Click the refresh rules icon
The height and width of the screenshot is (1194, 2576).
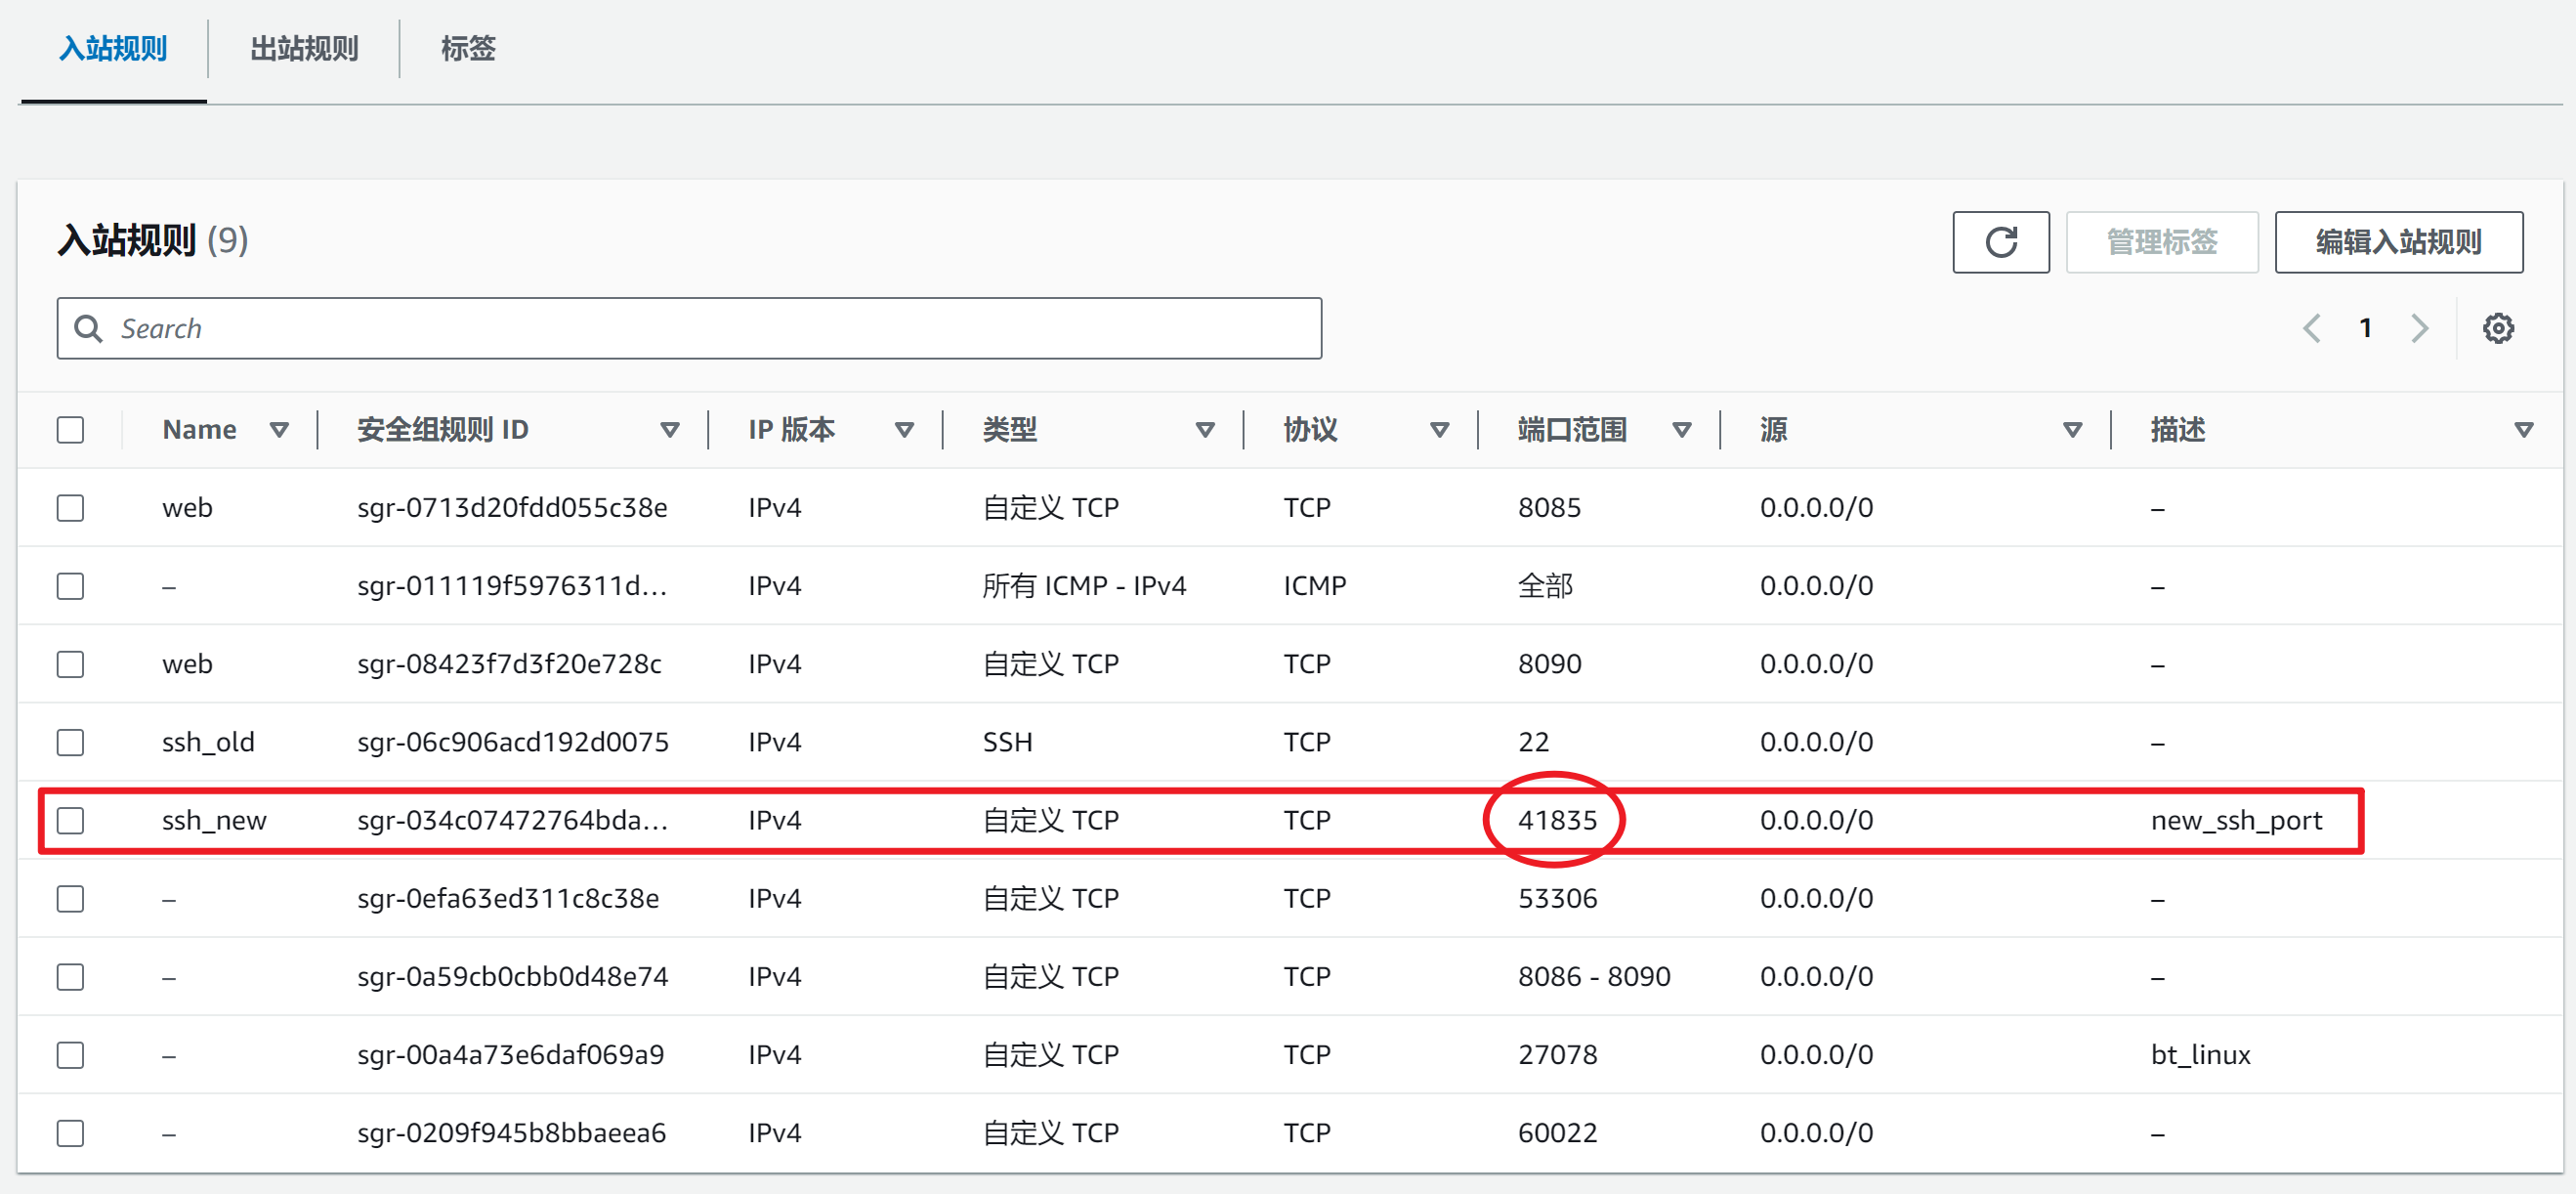click(x=2000, y=242)
